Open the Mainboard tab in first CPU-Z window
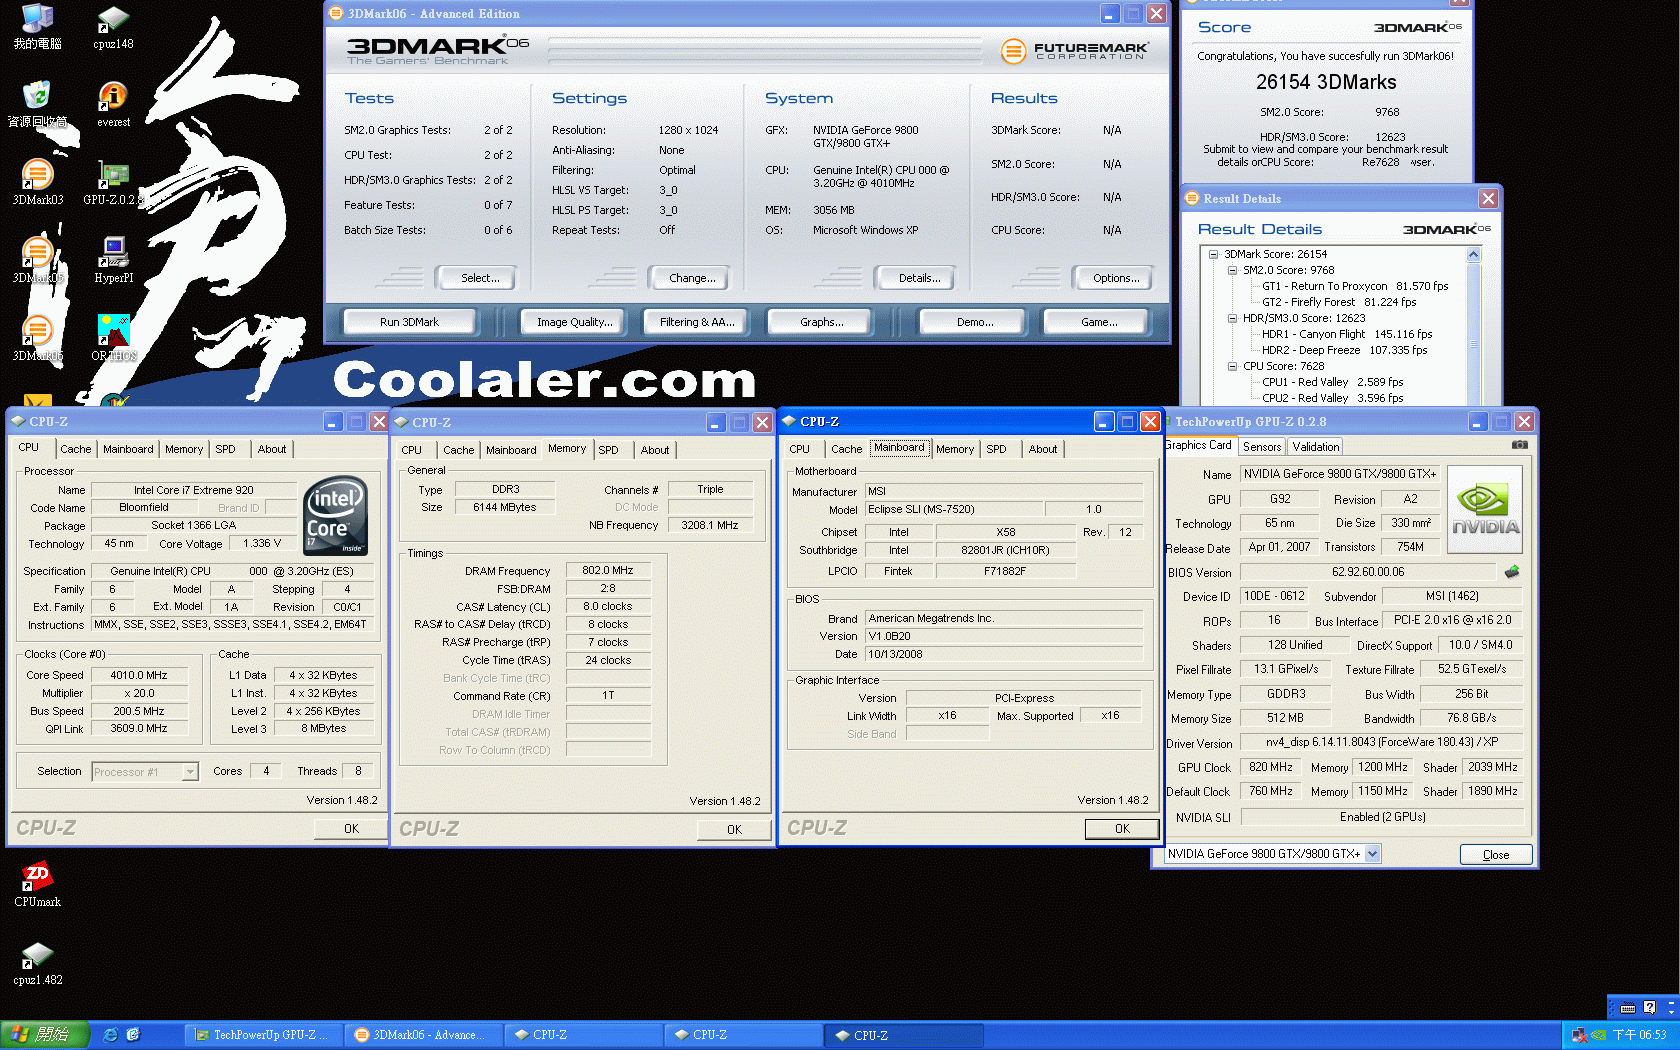Screen dimensions: 1680x1050 (x=128, y=449)
